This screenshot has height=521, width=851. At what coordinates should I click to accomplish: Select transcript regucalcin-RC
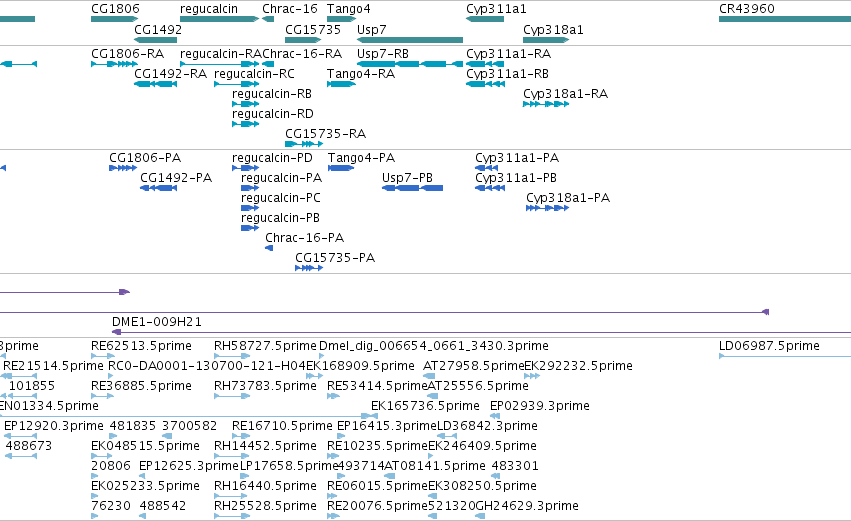[x=255, y=74]
